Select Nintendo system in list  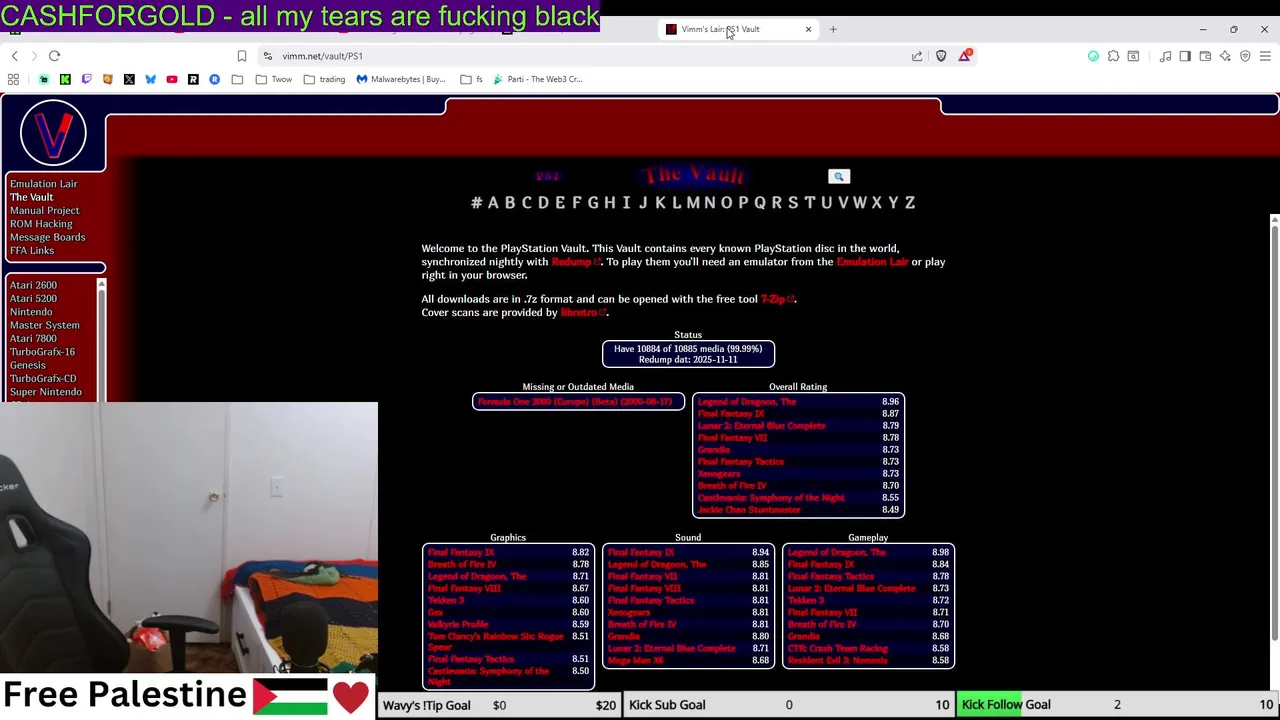click(31, 312)
